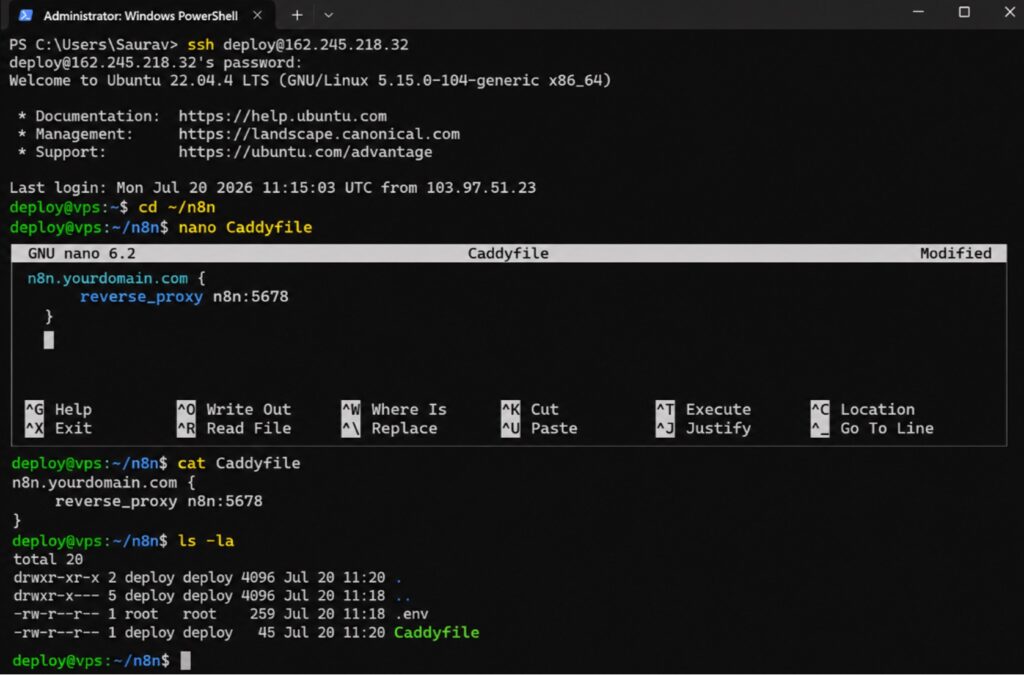The width and height of the screenshot is (1024, 675).
Task: Click 'n8n:5678' in the nano editor
Action: [x=251, y=296]
